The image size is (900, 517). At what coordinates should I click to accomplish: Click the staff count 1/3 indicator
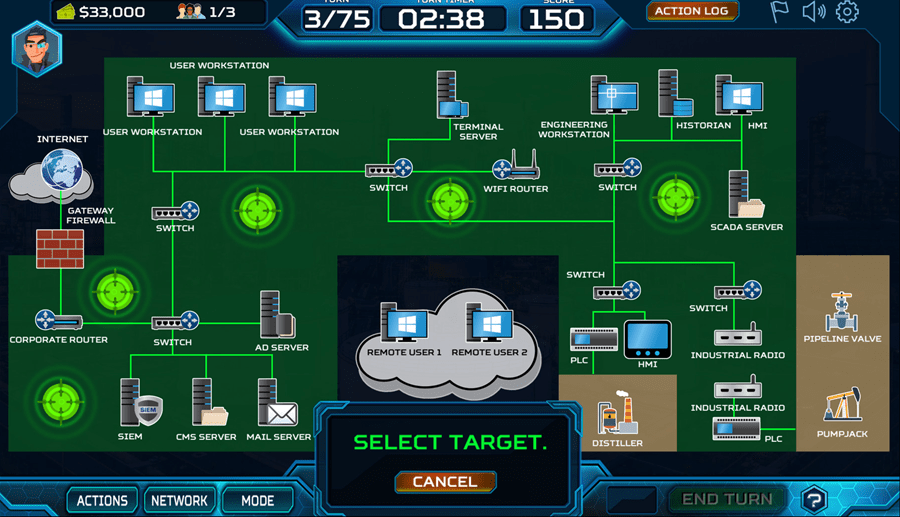point(207,11)
